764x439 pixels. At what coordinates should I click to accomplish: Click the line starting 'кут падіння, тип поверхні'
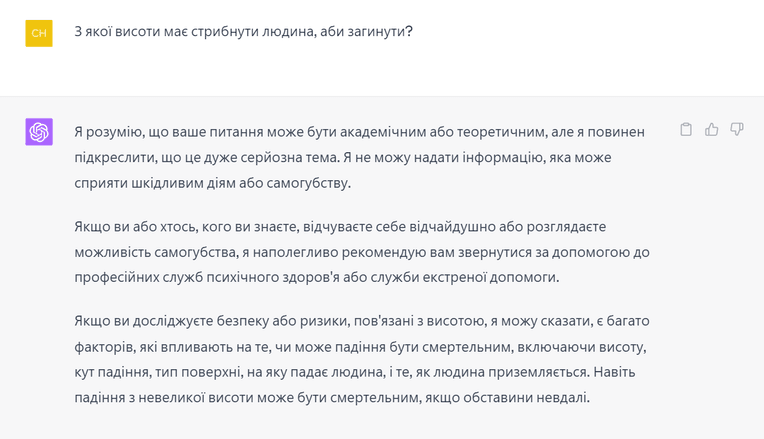(x=355, y=372)
